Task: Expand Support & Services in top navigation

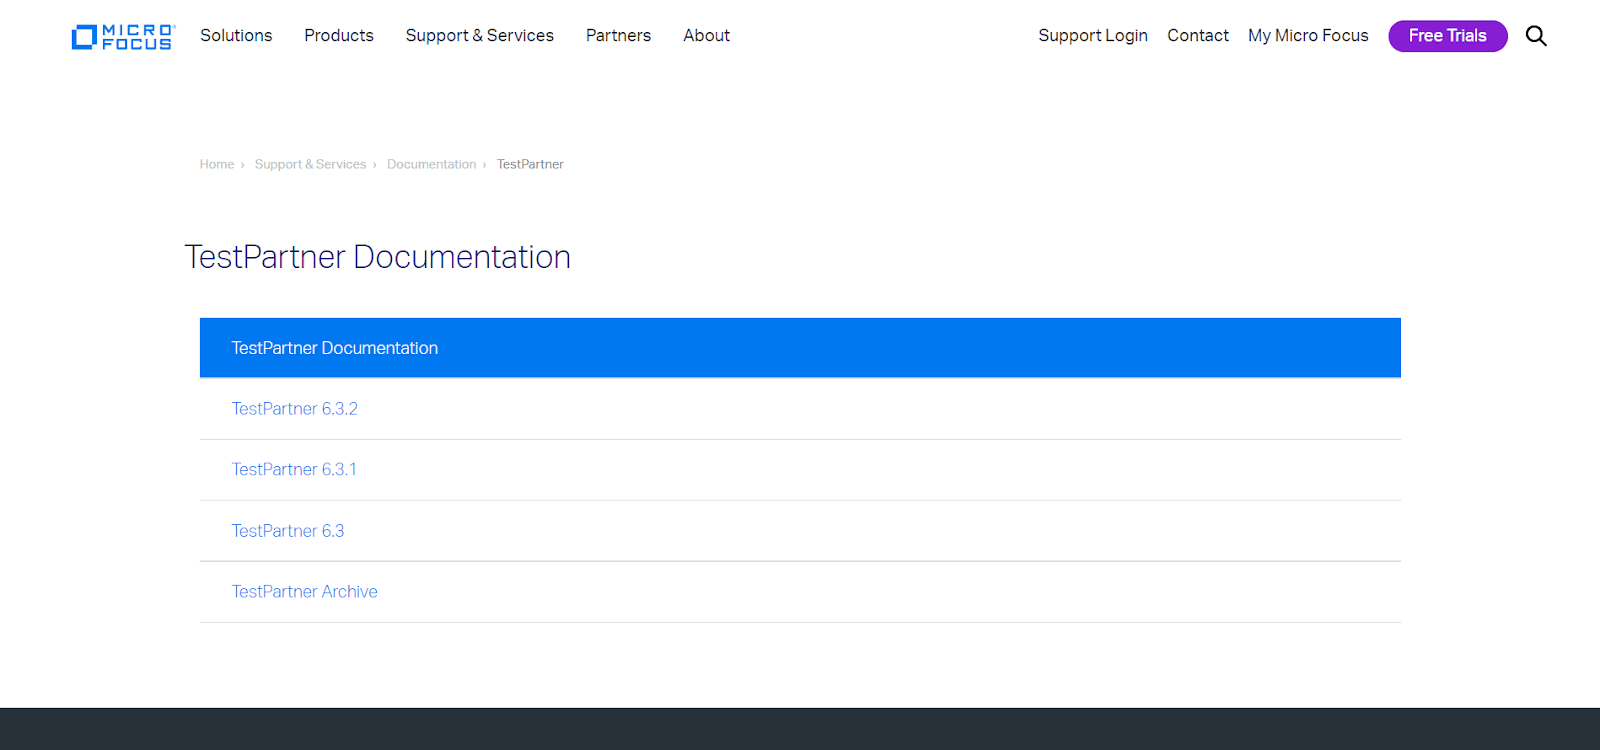Action: point(479,36)
